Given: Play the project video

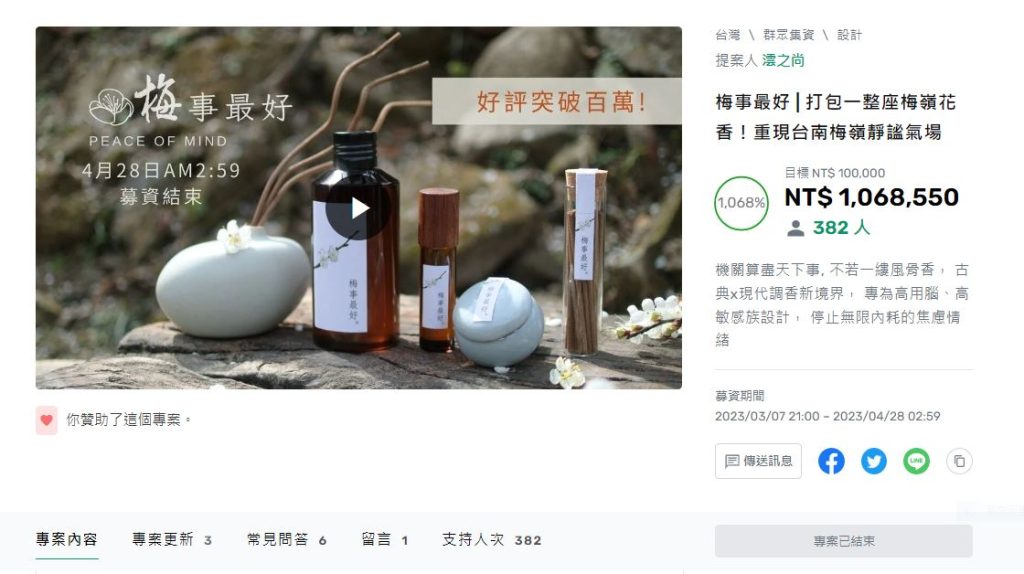Looking at the screenshot, I should pos(358,209).
